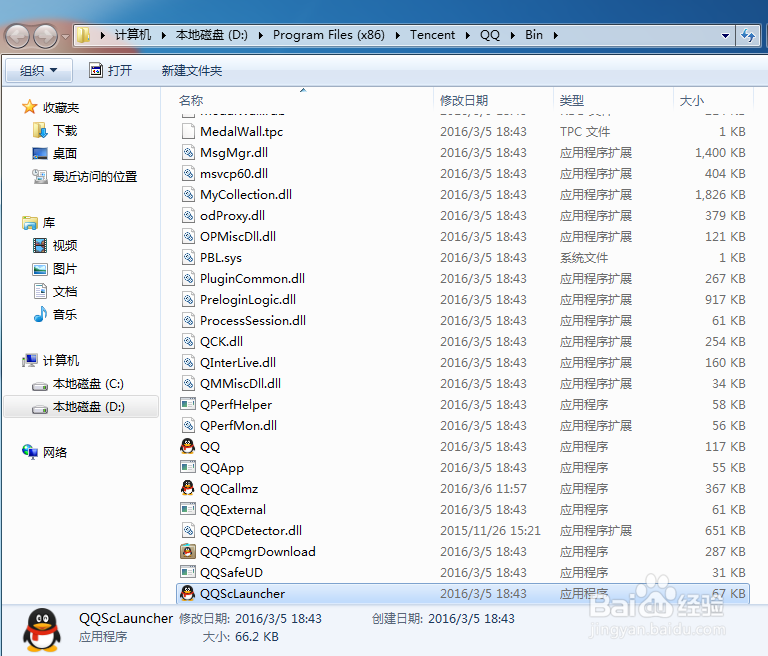
Task: Select QQPcmgrDownload application icon
Action: coord(188,552)
